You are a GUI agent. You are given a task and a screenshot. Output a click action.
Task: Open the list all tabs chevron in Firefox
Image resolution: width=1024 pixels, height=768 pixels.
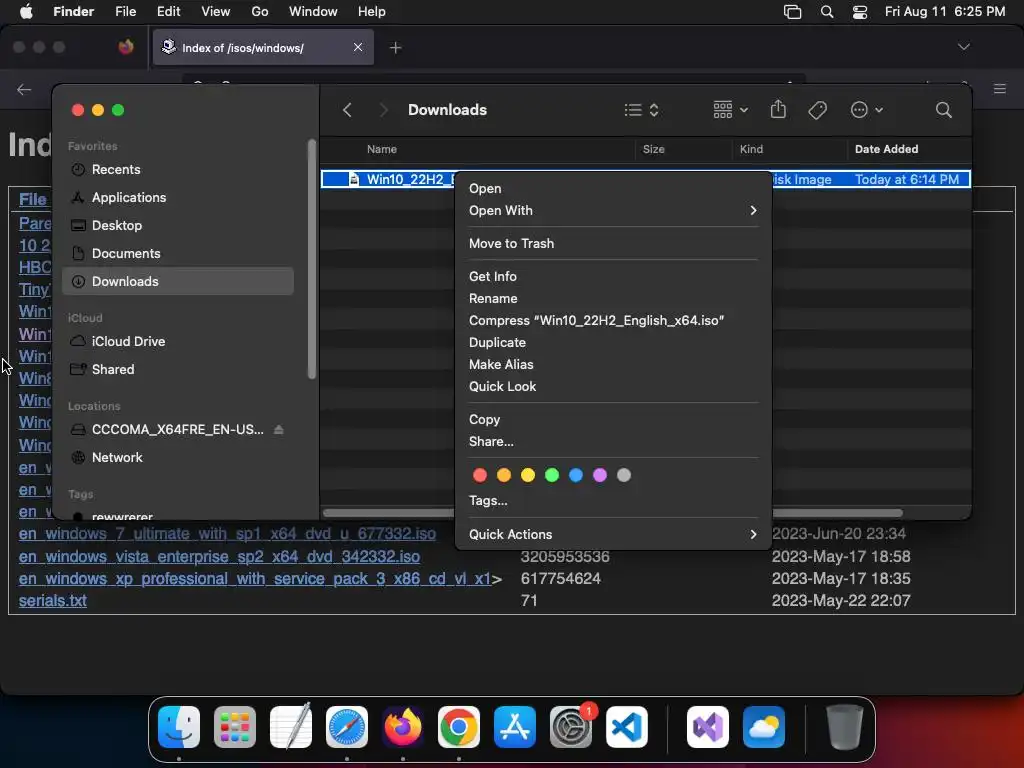(x=963, y=47)
